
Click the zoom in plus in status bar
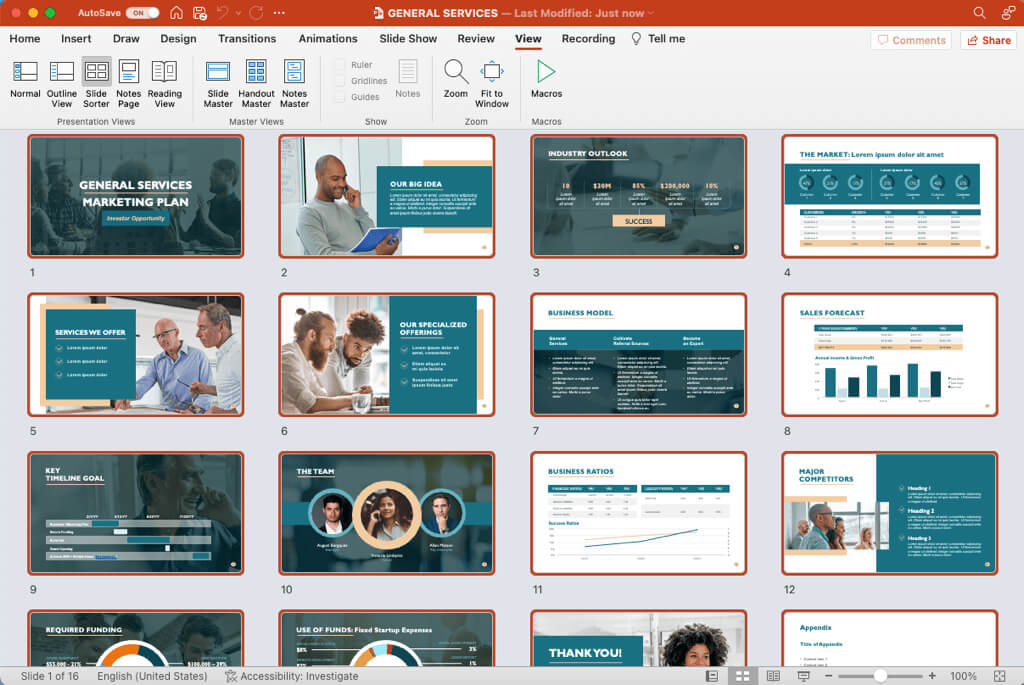(932, 676)
